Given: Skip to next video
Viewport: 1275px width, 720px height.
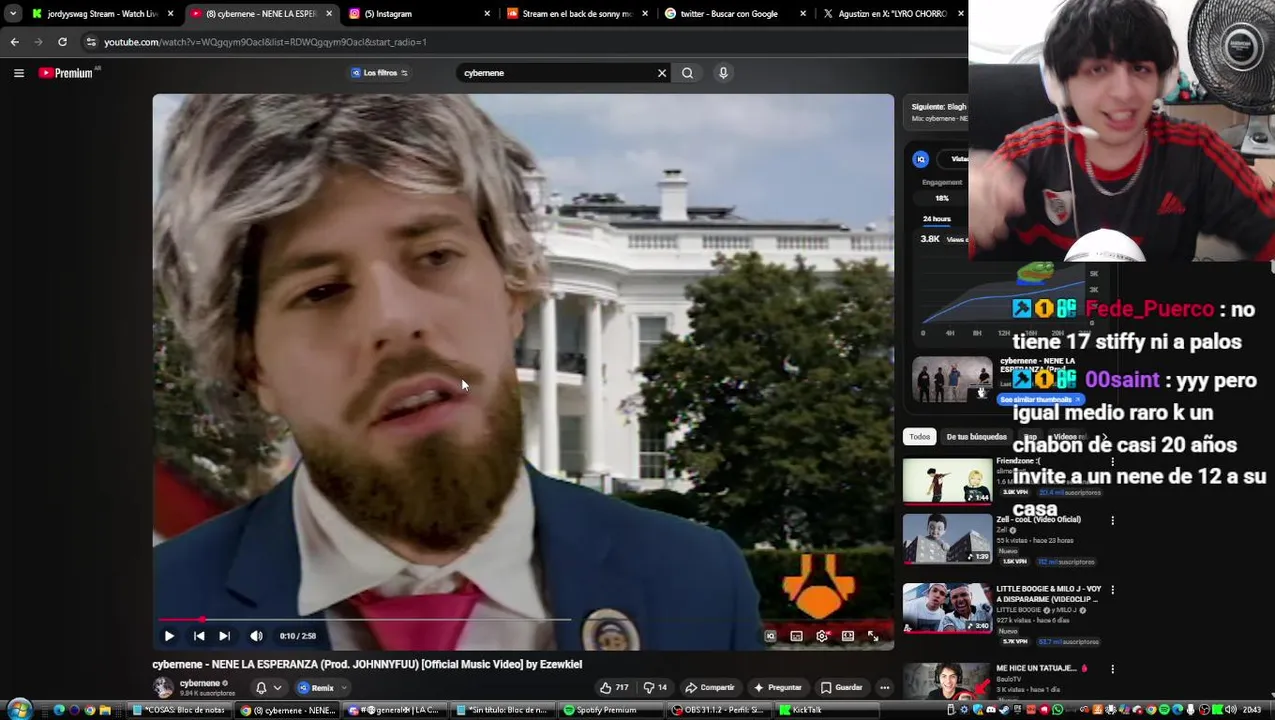Looking at the screenshot, I should pyautogui.click(x=224, y=636).
